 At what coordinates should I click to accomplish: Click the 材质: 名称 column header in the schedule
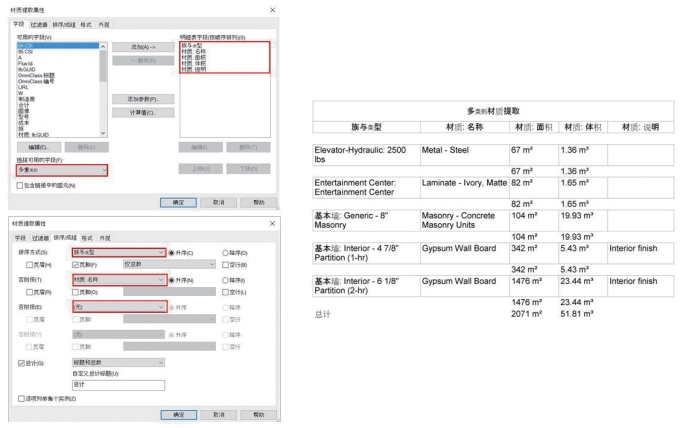[464, 127]
